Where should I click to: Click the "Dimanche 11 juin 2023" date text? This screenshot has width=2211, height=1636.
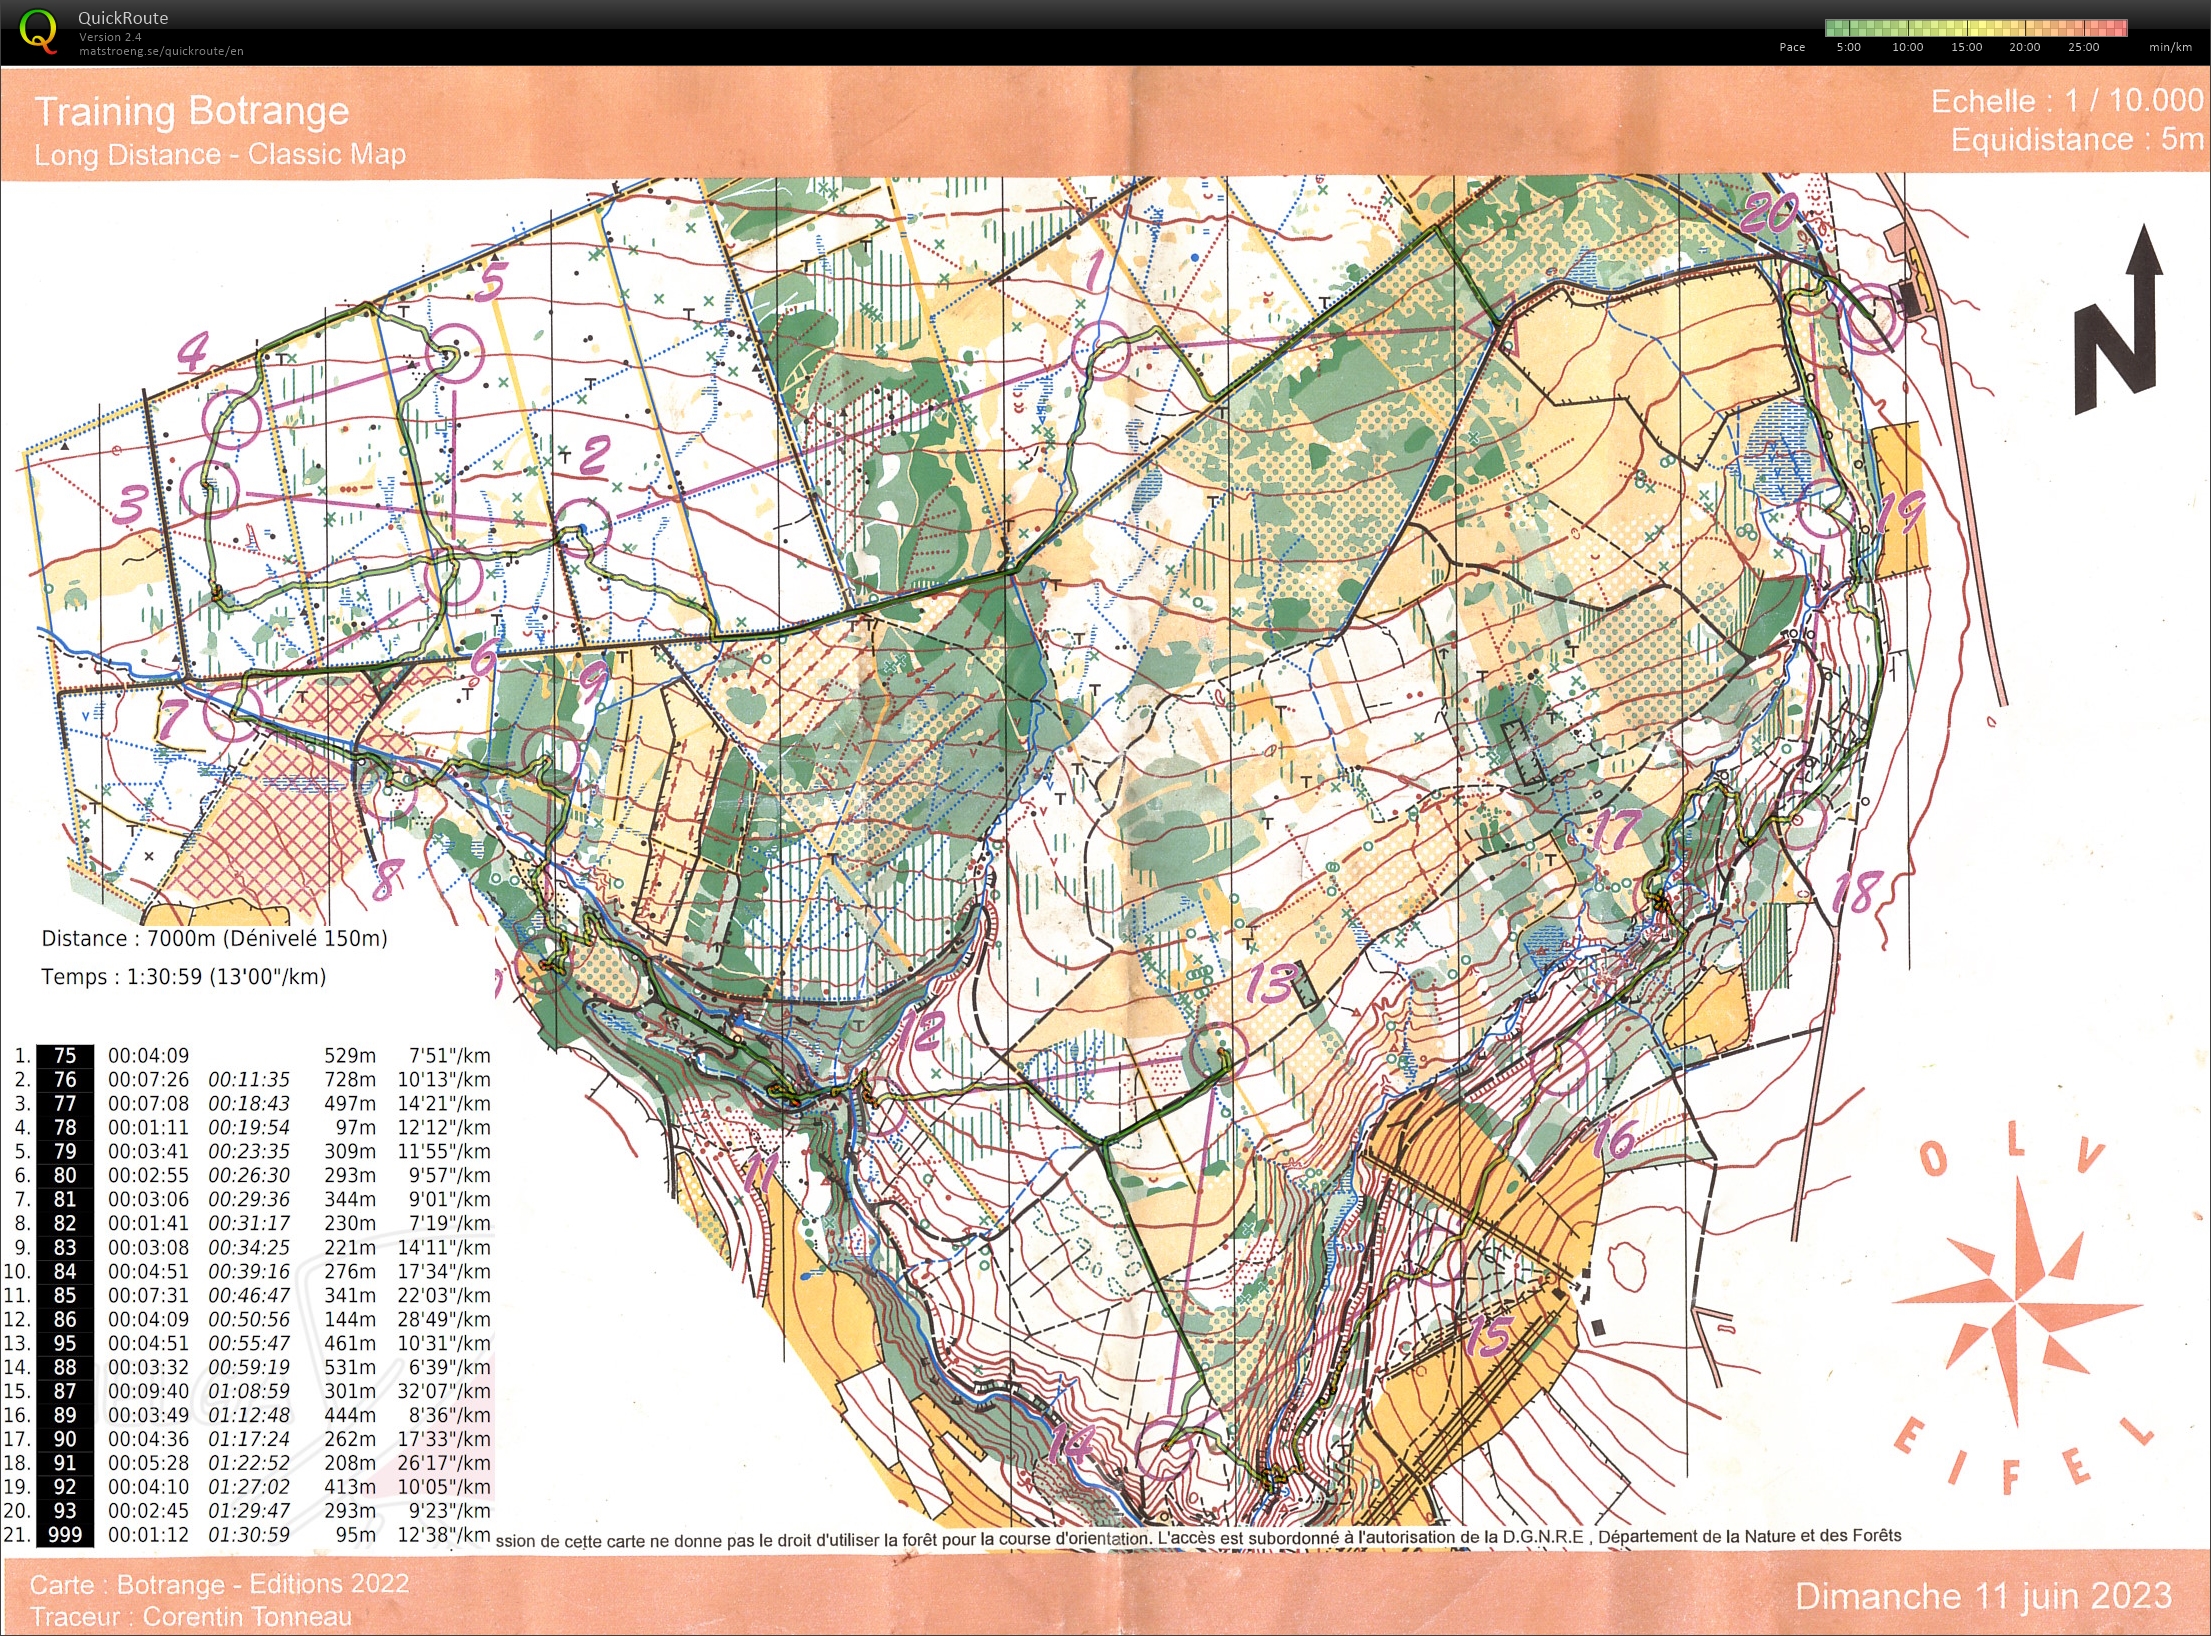point(1984,1597)
